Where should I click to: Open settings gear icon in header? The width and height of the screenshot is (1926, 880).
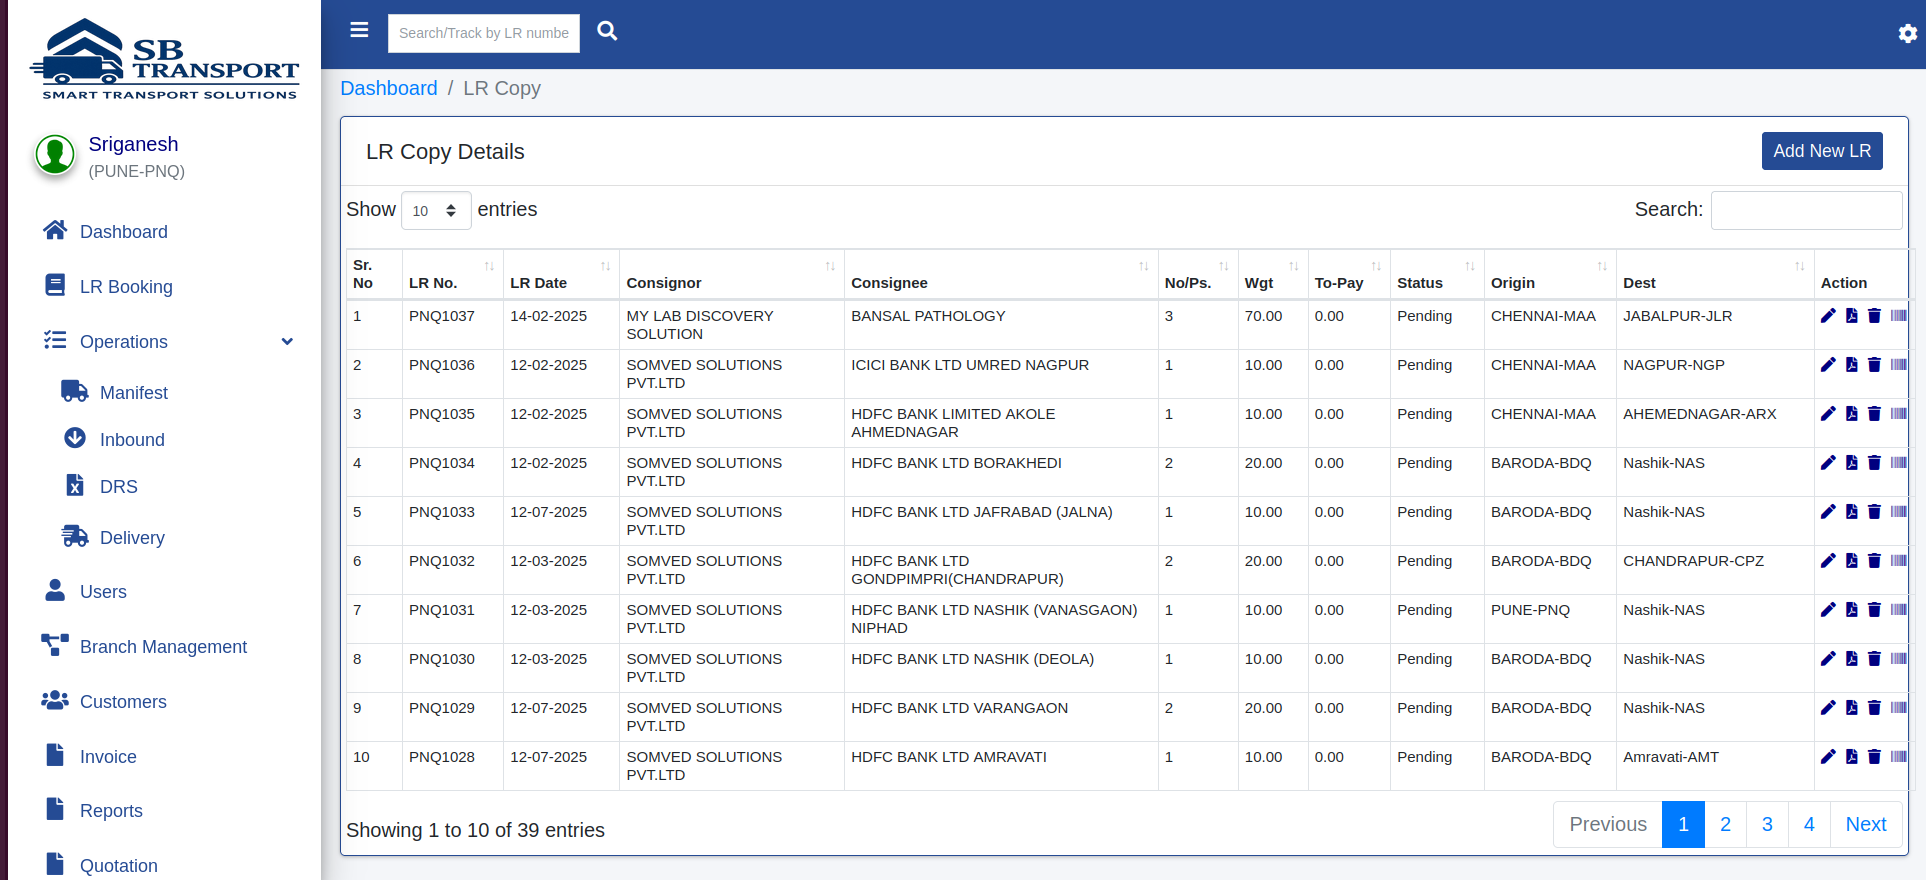[x=1907, y=34]
